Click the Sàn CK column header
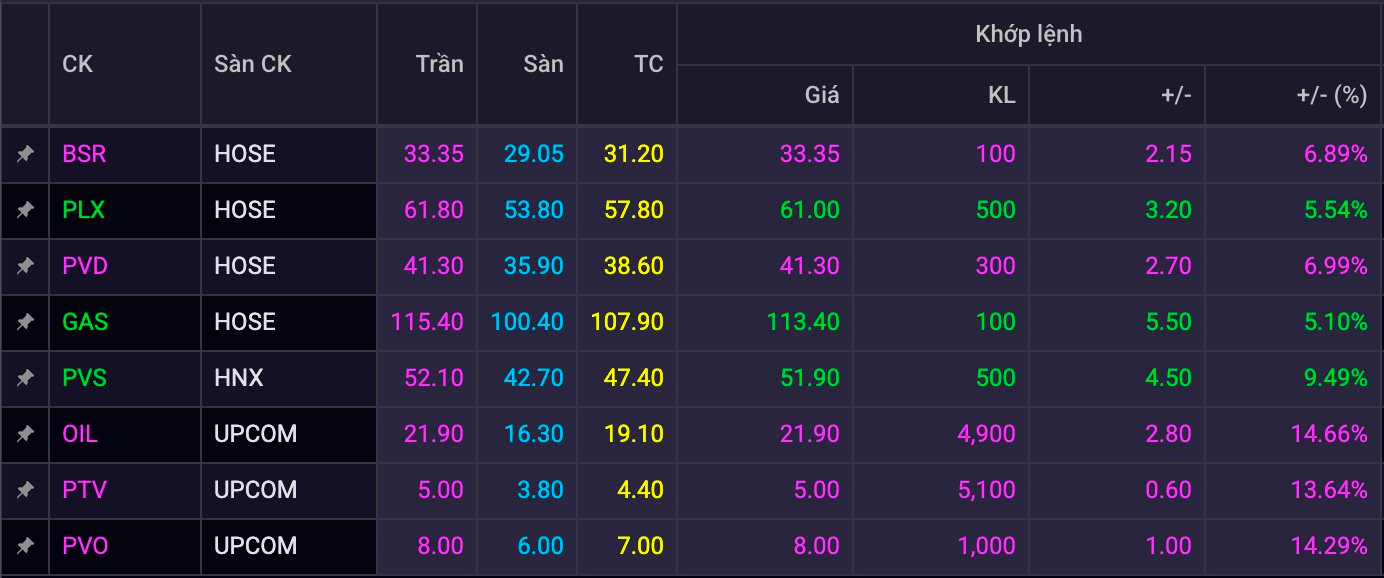The height and width of the screenshot is (578, 1384). [x=253, y=64]
